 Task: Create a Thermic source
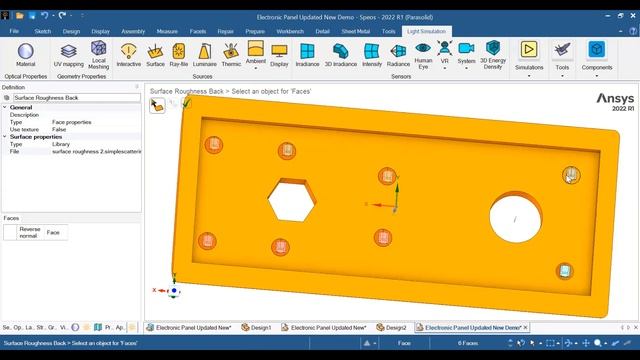[x=231, y=55]
